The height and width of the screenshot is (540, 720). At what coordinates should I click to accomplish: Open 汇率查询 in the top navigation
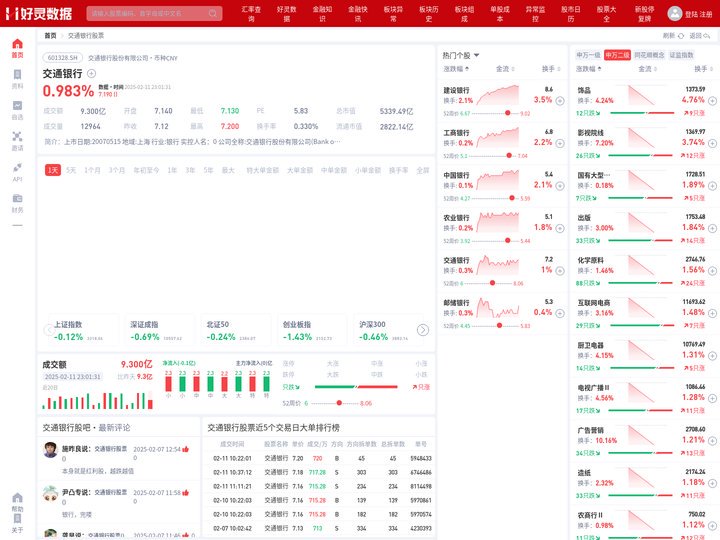coord(251,14)
